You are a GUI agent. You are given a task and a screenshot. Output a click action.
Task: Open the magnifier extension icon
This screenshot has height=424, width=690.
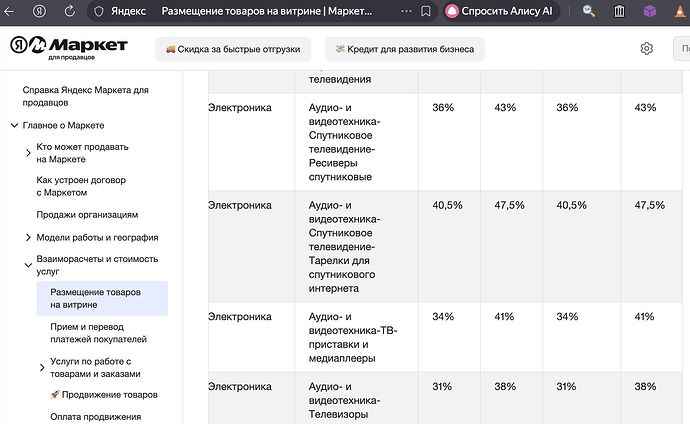(x=589, y=11)
